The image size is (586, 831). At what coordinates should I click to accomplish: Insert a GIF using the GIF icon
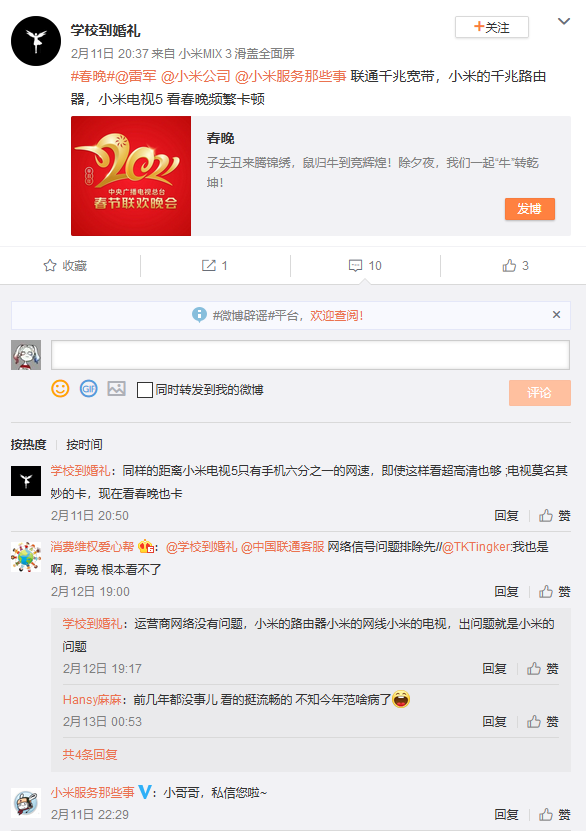88,389
